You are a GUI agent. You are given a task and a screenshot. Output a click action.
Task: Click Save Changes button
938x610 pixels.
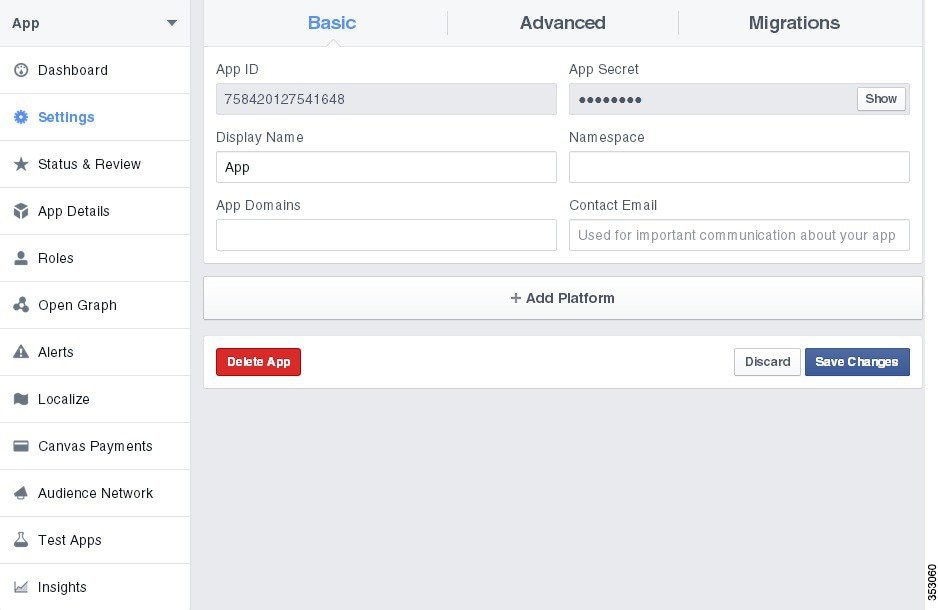pos(857,362)
